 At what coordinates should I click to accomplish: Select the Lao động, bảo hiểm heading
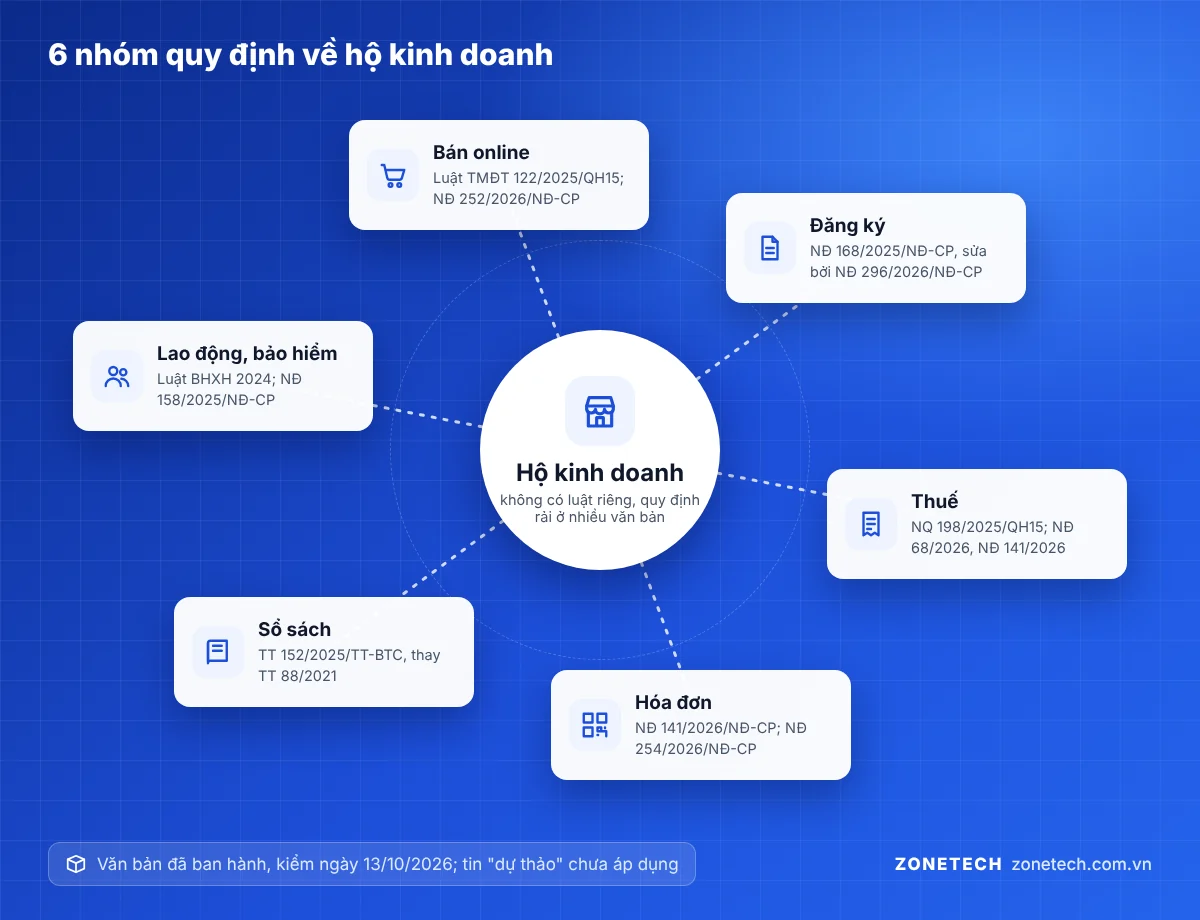(247, 354)
